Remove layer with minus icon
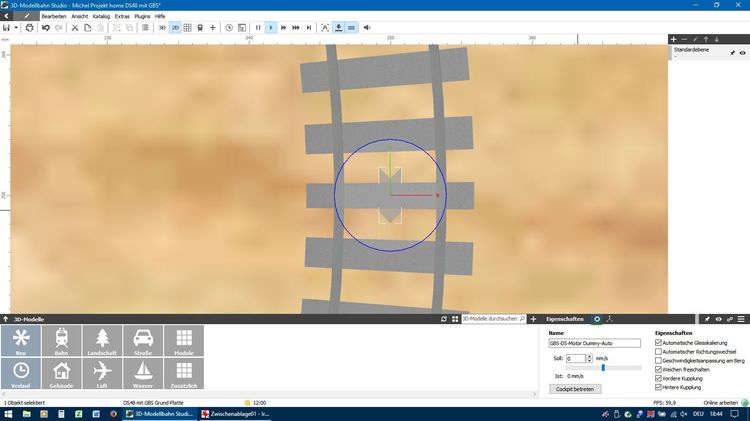The width and height of the screenshot is (750, 421). [684, 39]
